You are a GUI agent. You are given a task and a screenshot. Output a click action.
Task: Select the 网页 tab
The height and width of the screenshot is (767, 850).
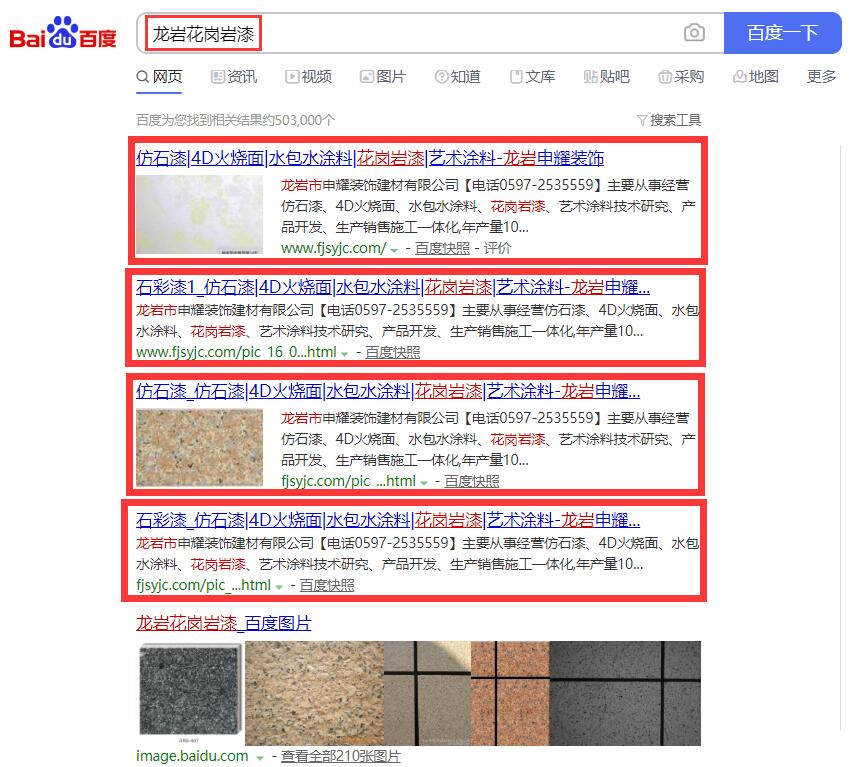(x=159, y=76)
